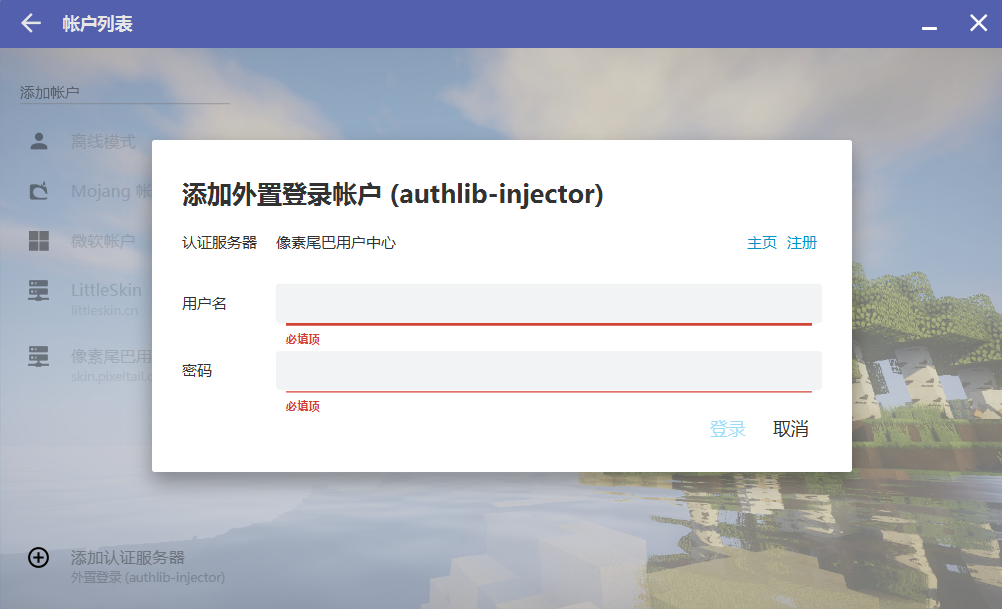Minimize the launcher window

pos(929,24)
